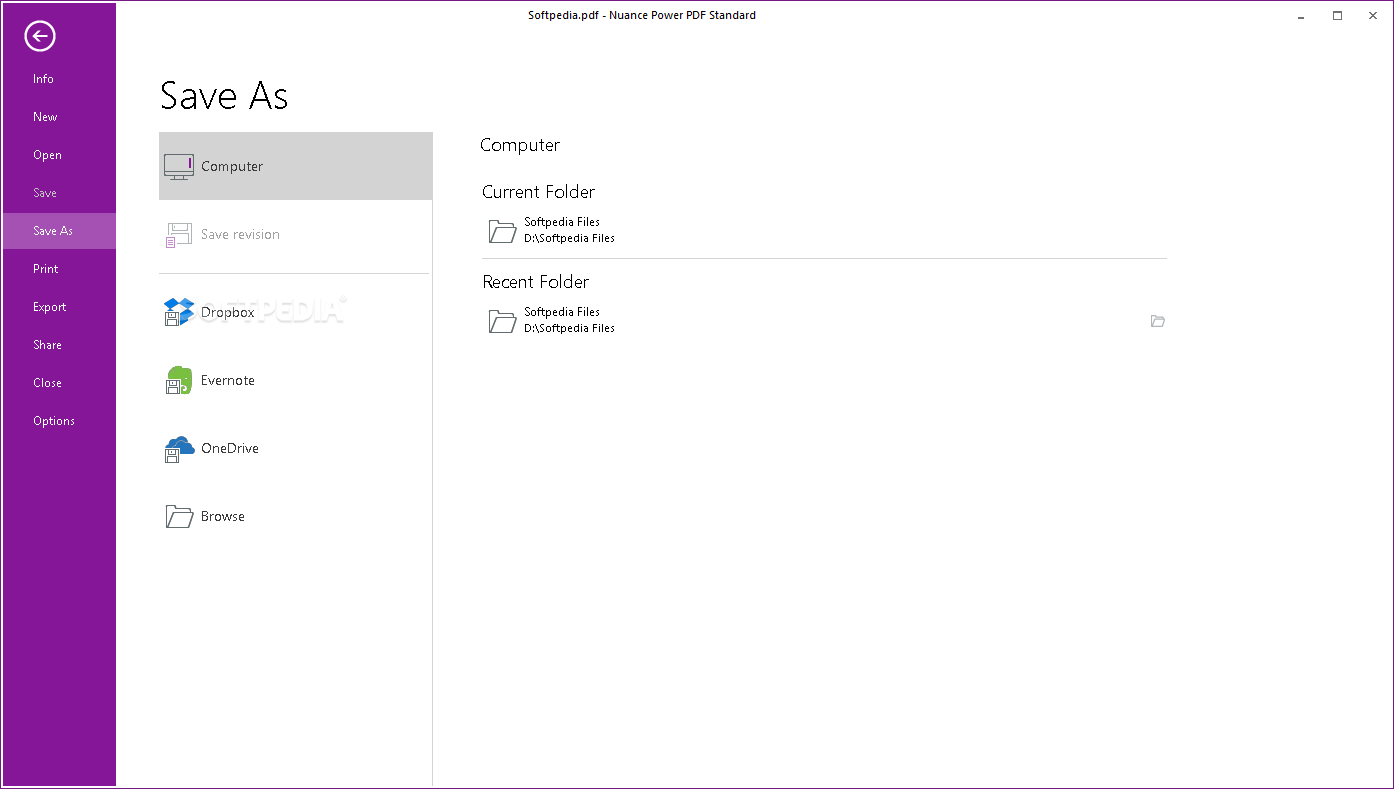Choose OneDrive as save destination
This screenshot has width=1394, height=789.
295,448
